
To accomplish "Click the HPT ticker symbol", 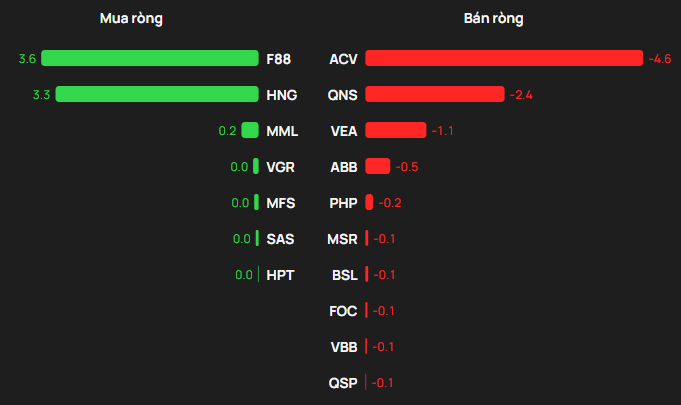I will (280, 275).
